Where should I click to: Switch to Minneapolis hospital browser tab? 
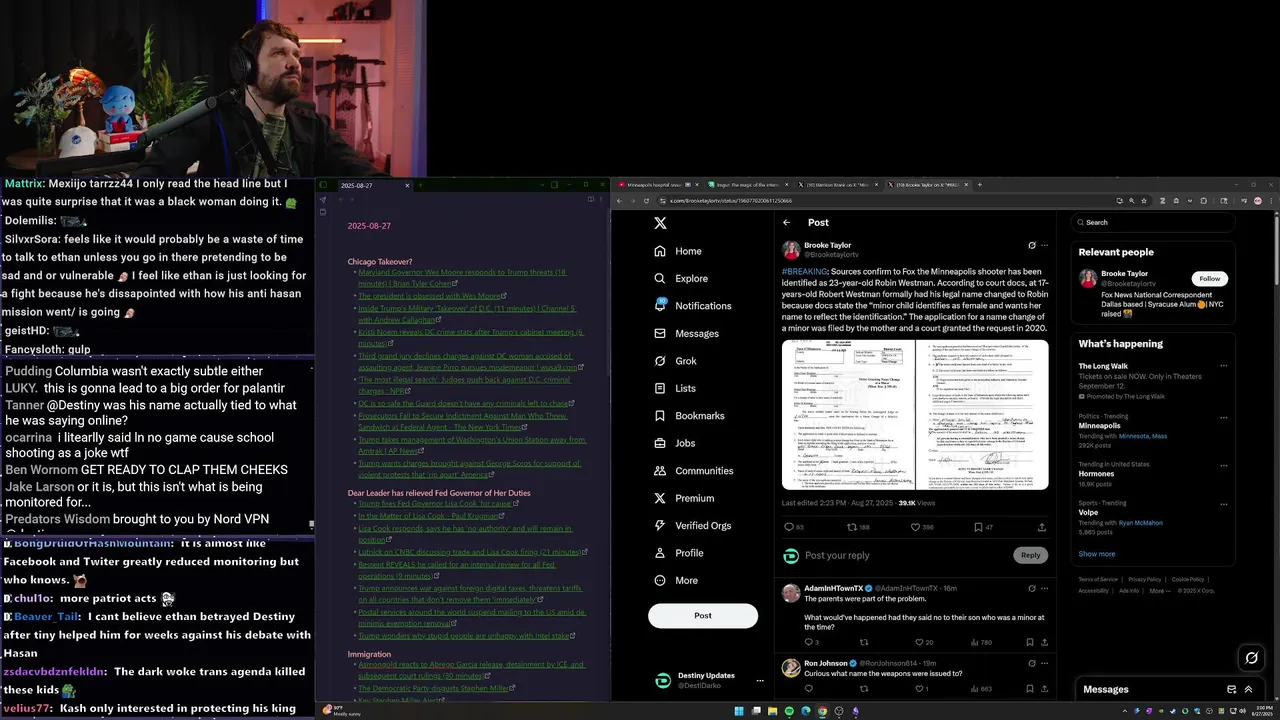659,185
